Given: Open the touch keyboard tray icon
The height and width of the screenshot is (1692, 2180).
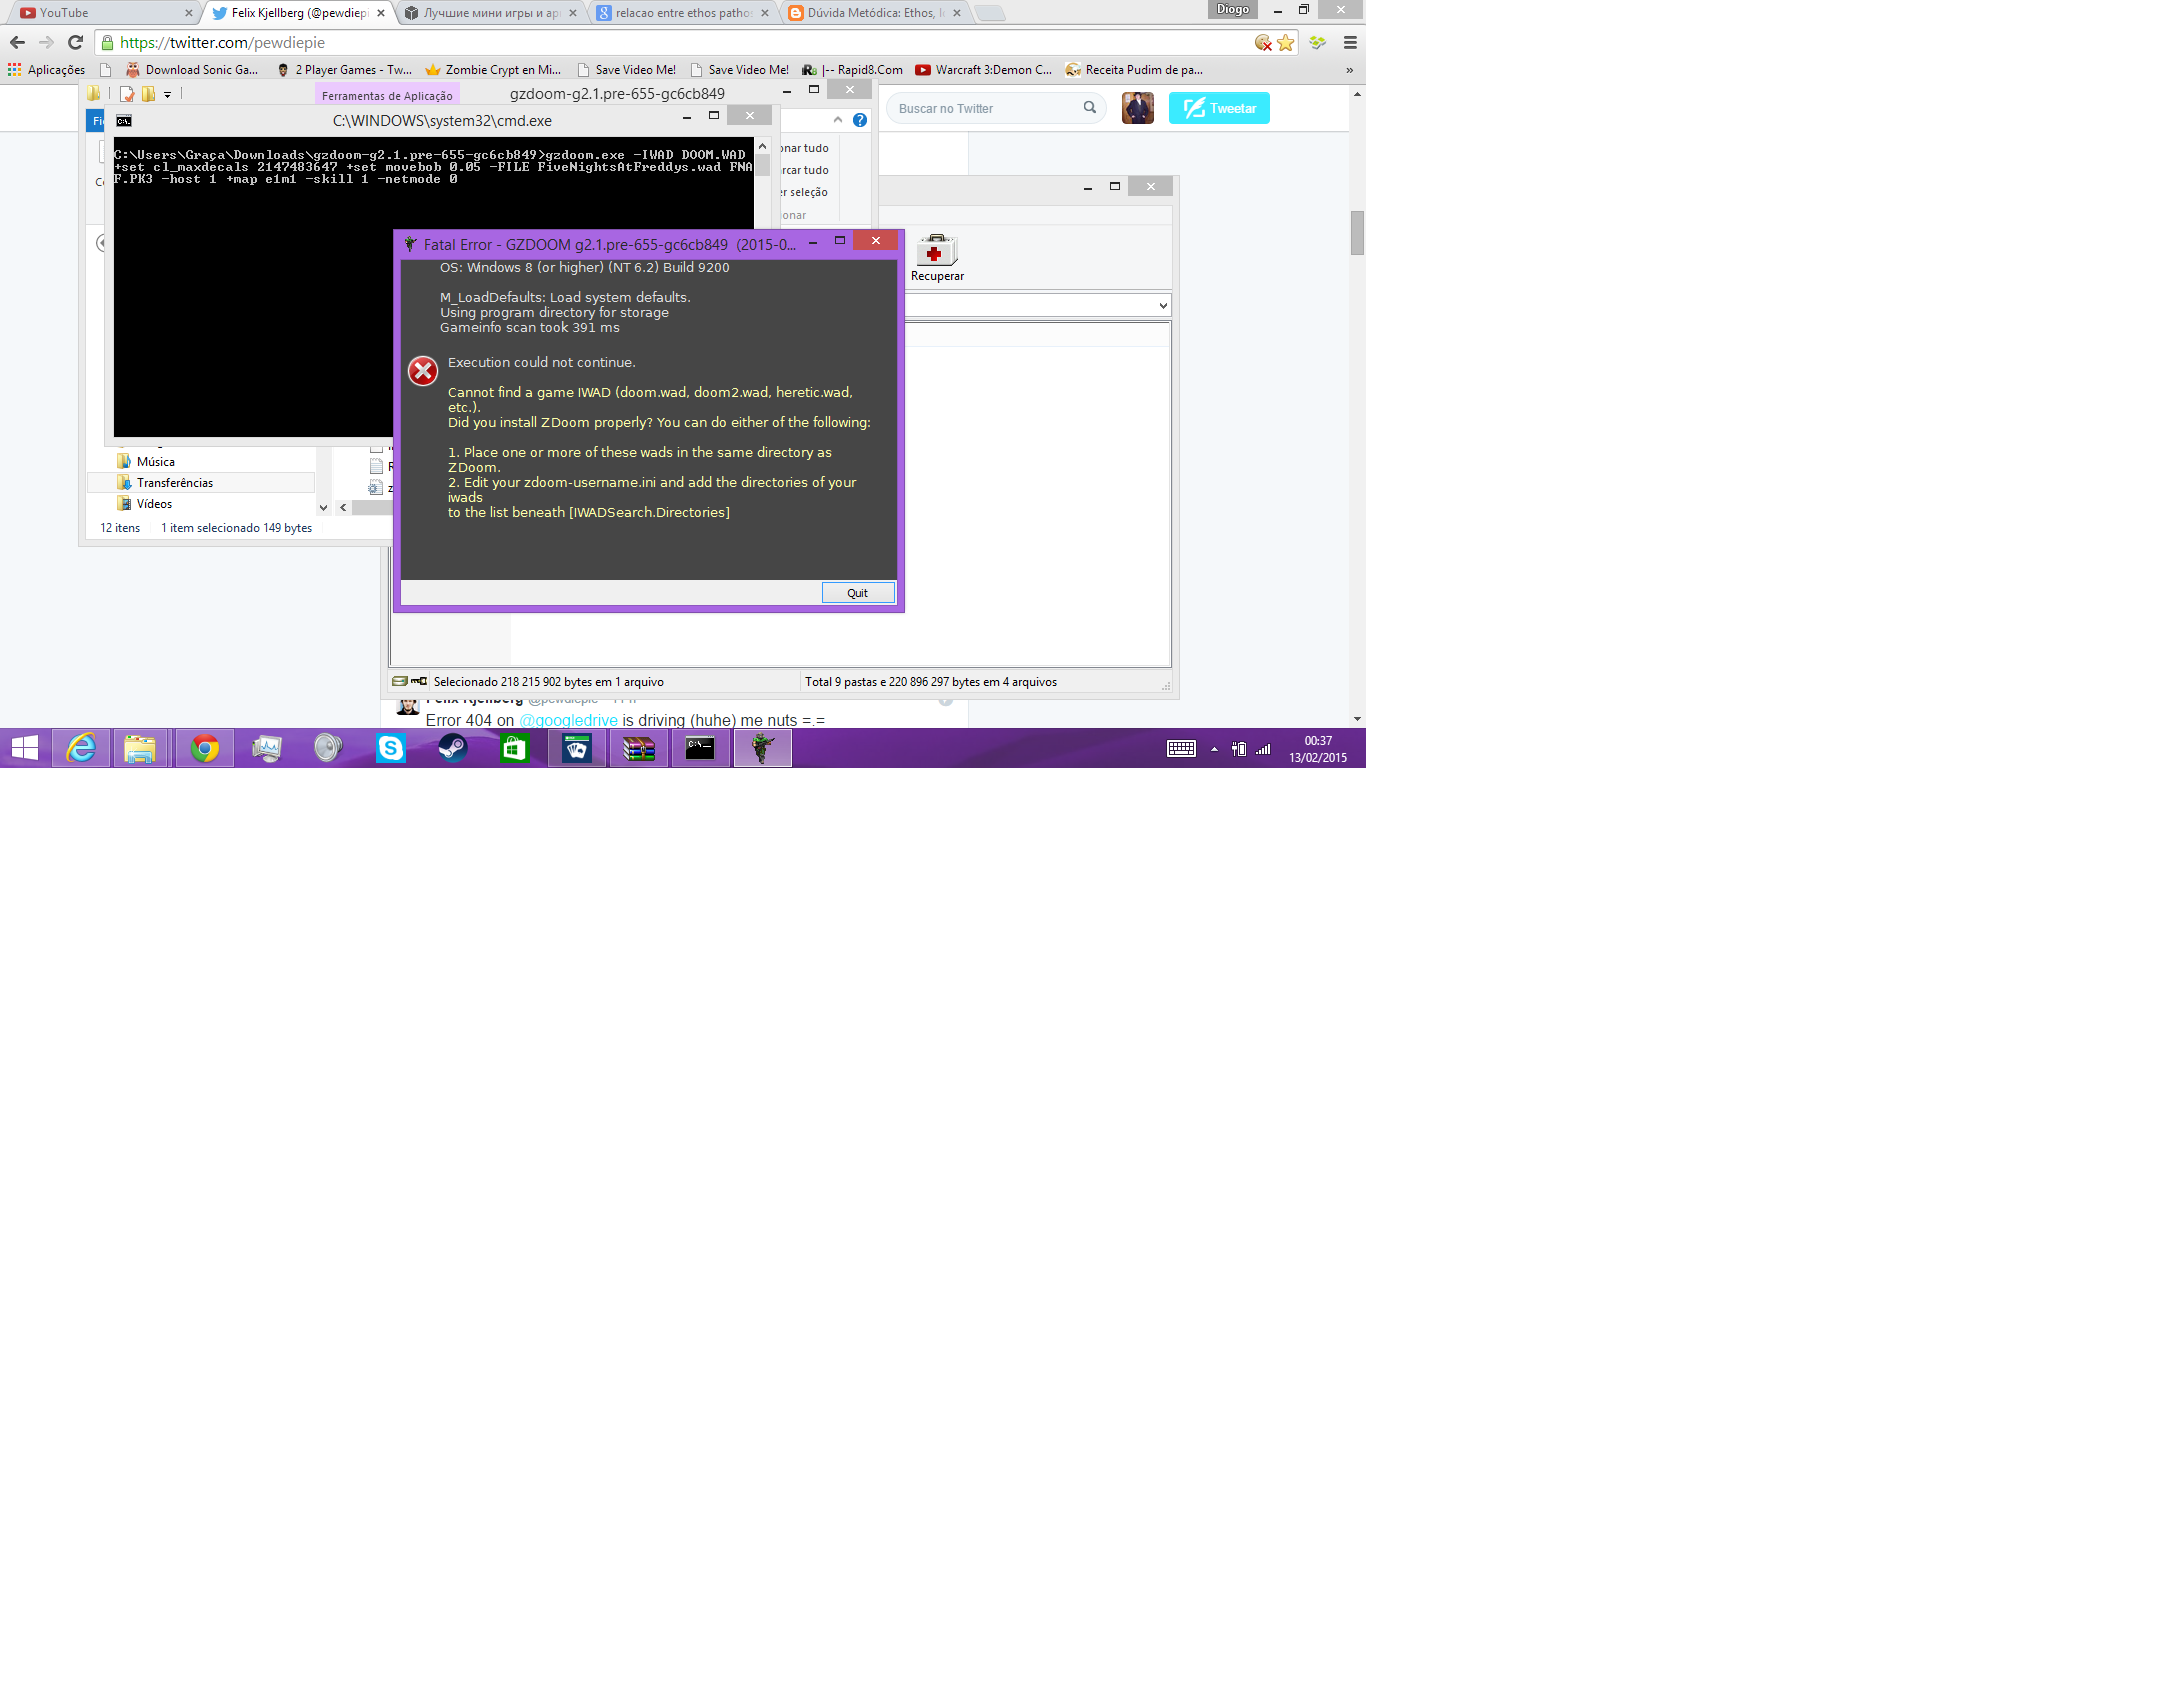Looking at the screenshot, I should point(1181,749).
